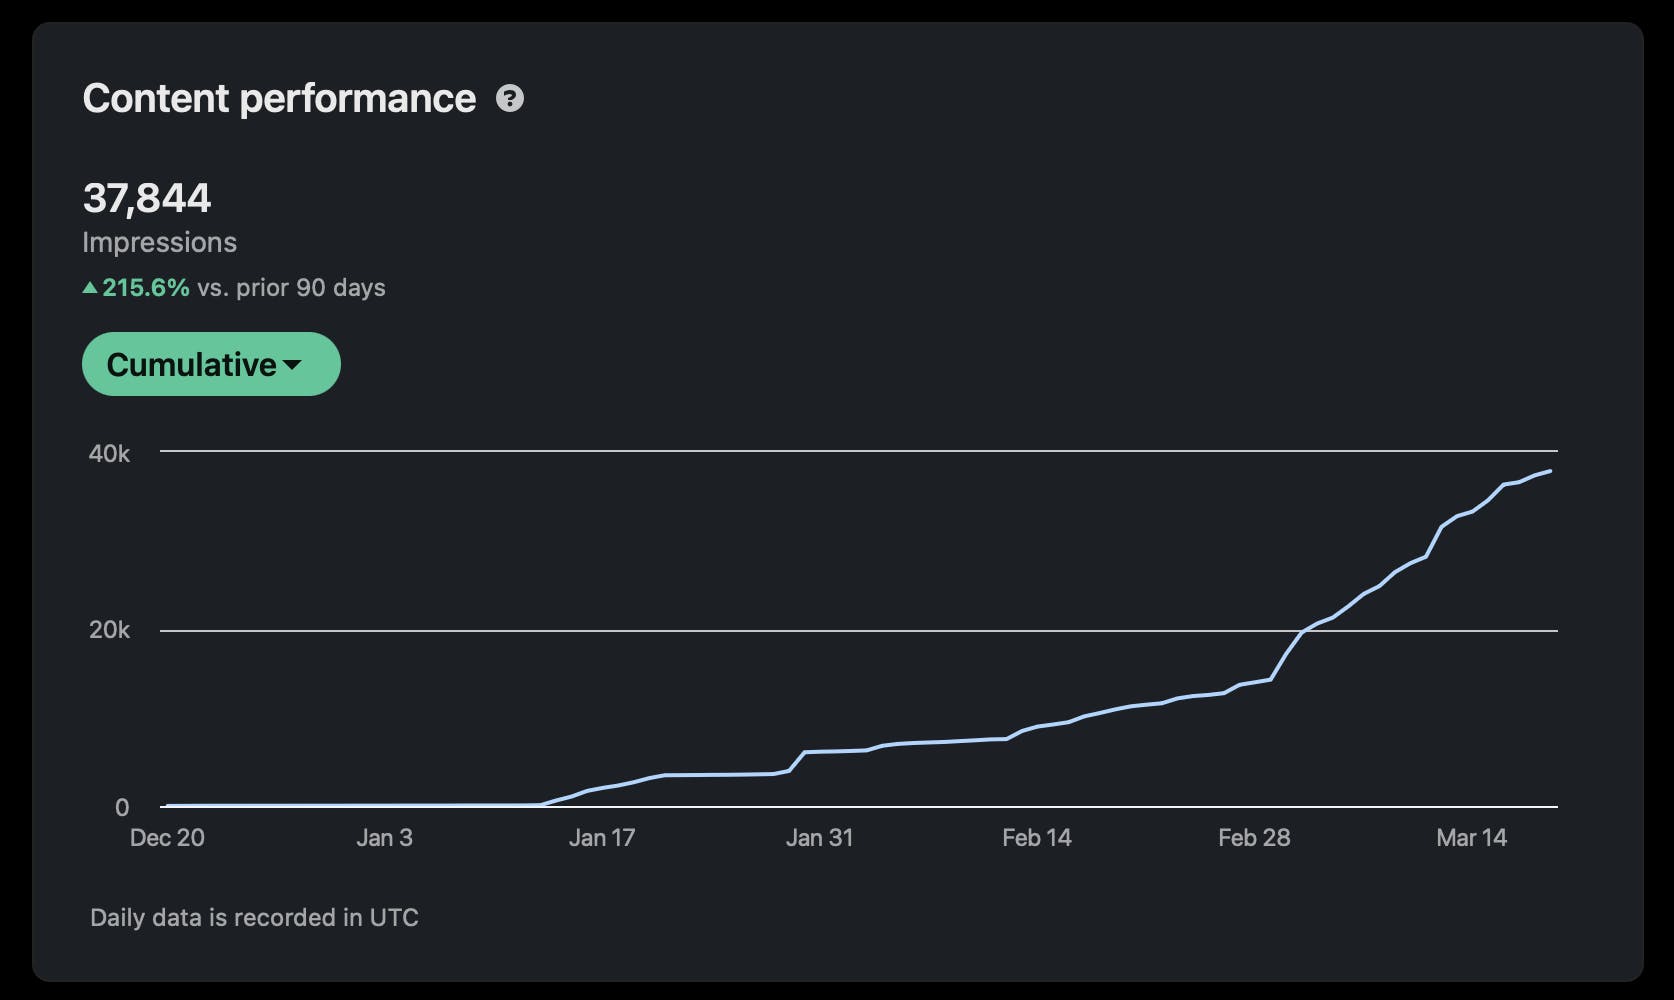Click the 215.6% growth percentage
Screen dimensions: 1674x1000
point(146,288)
